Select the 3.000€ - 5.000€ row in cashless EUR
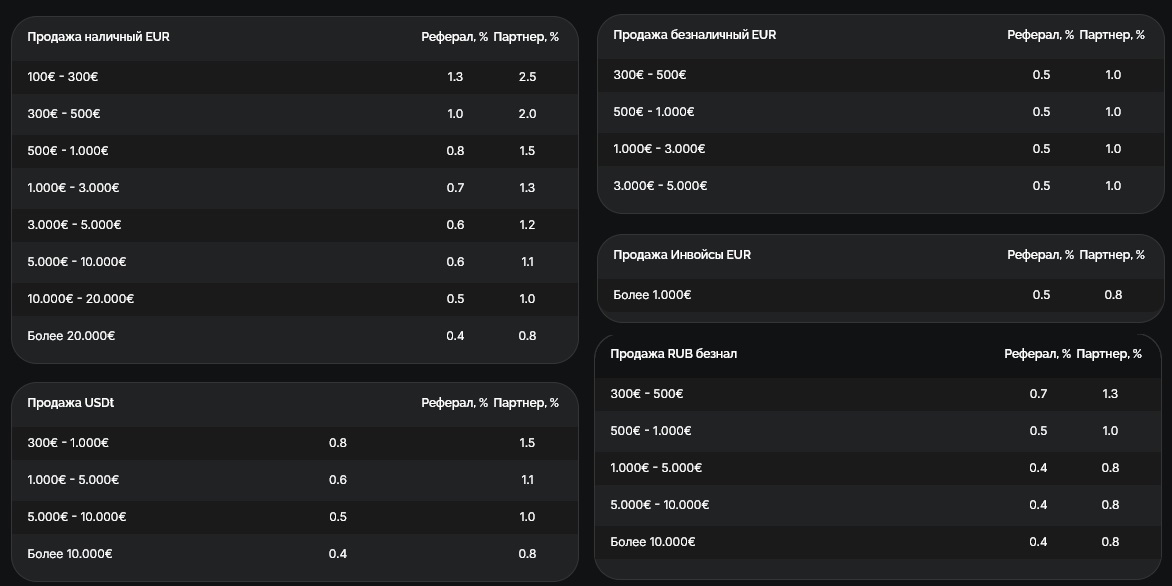The width and height of the screenshot is (1172, 586). click(x=880, y=185)
